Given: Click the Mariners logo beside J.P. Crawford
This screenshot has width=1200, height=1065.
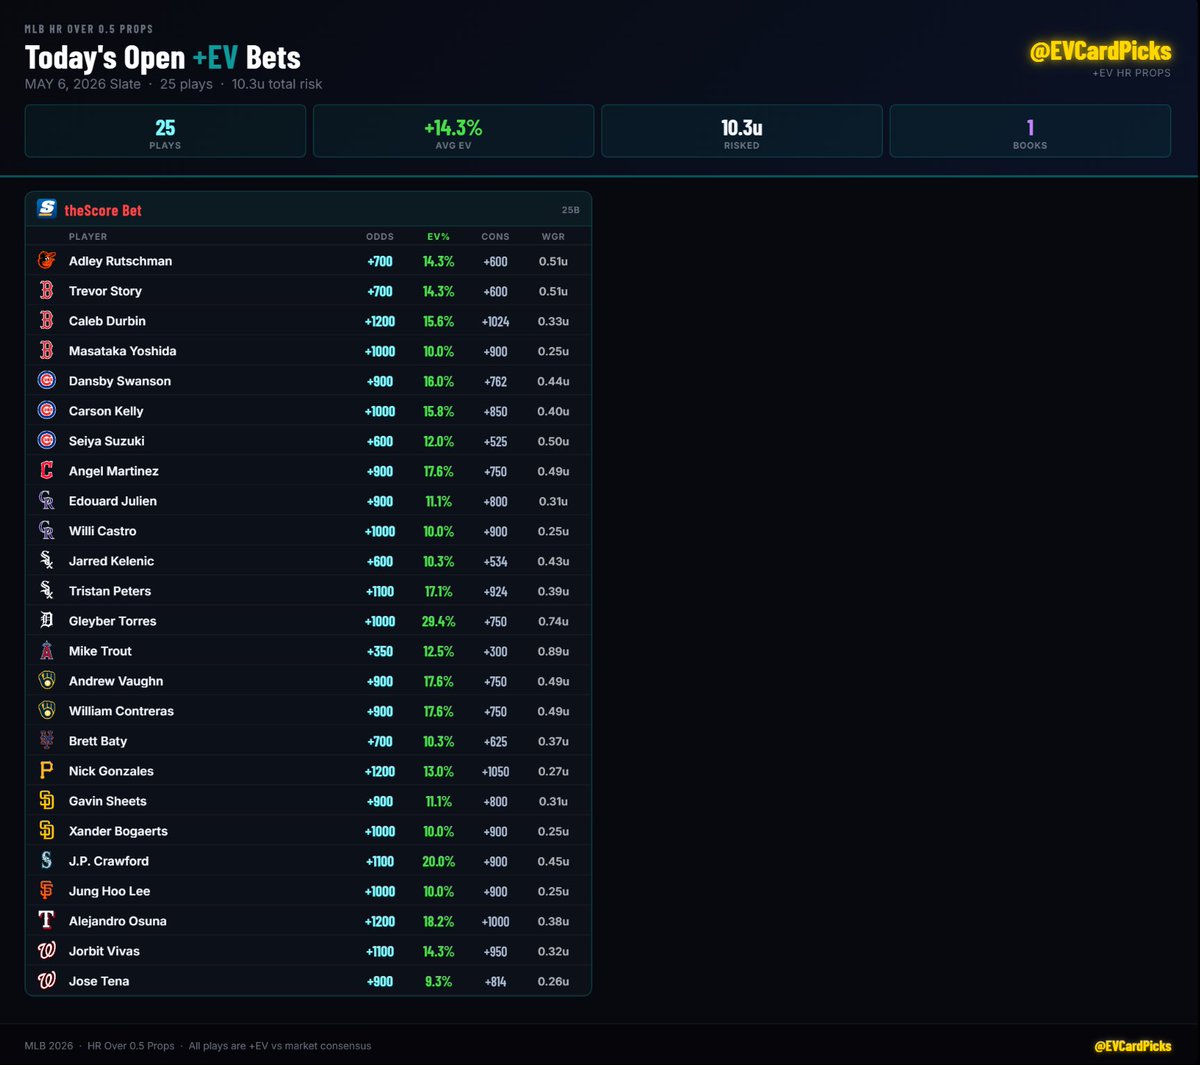Looking at the screenshot, I should click(47, 860).
